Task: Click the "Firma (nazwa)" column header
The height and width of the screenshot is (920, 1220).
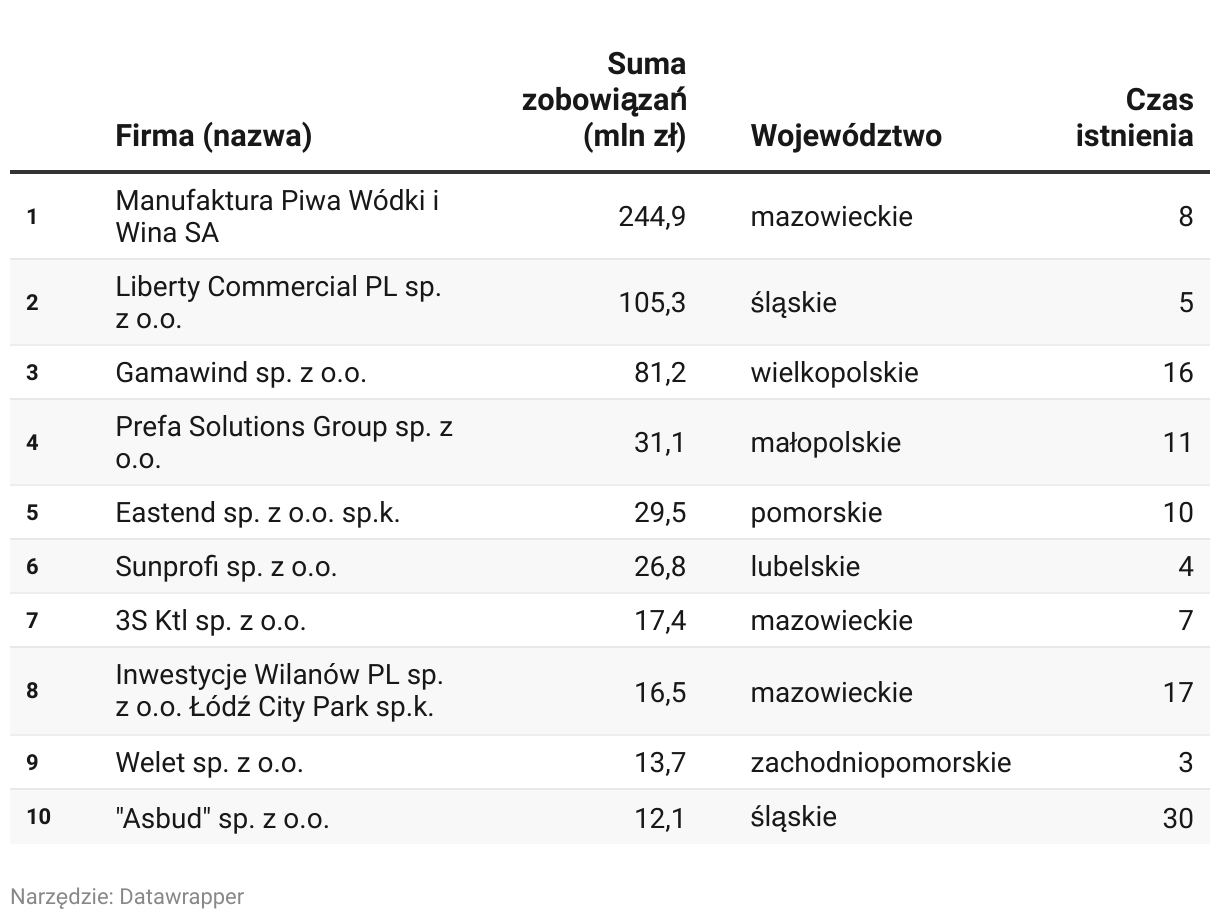Action: (x=214, y=135)
